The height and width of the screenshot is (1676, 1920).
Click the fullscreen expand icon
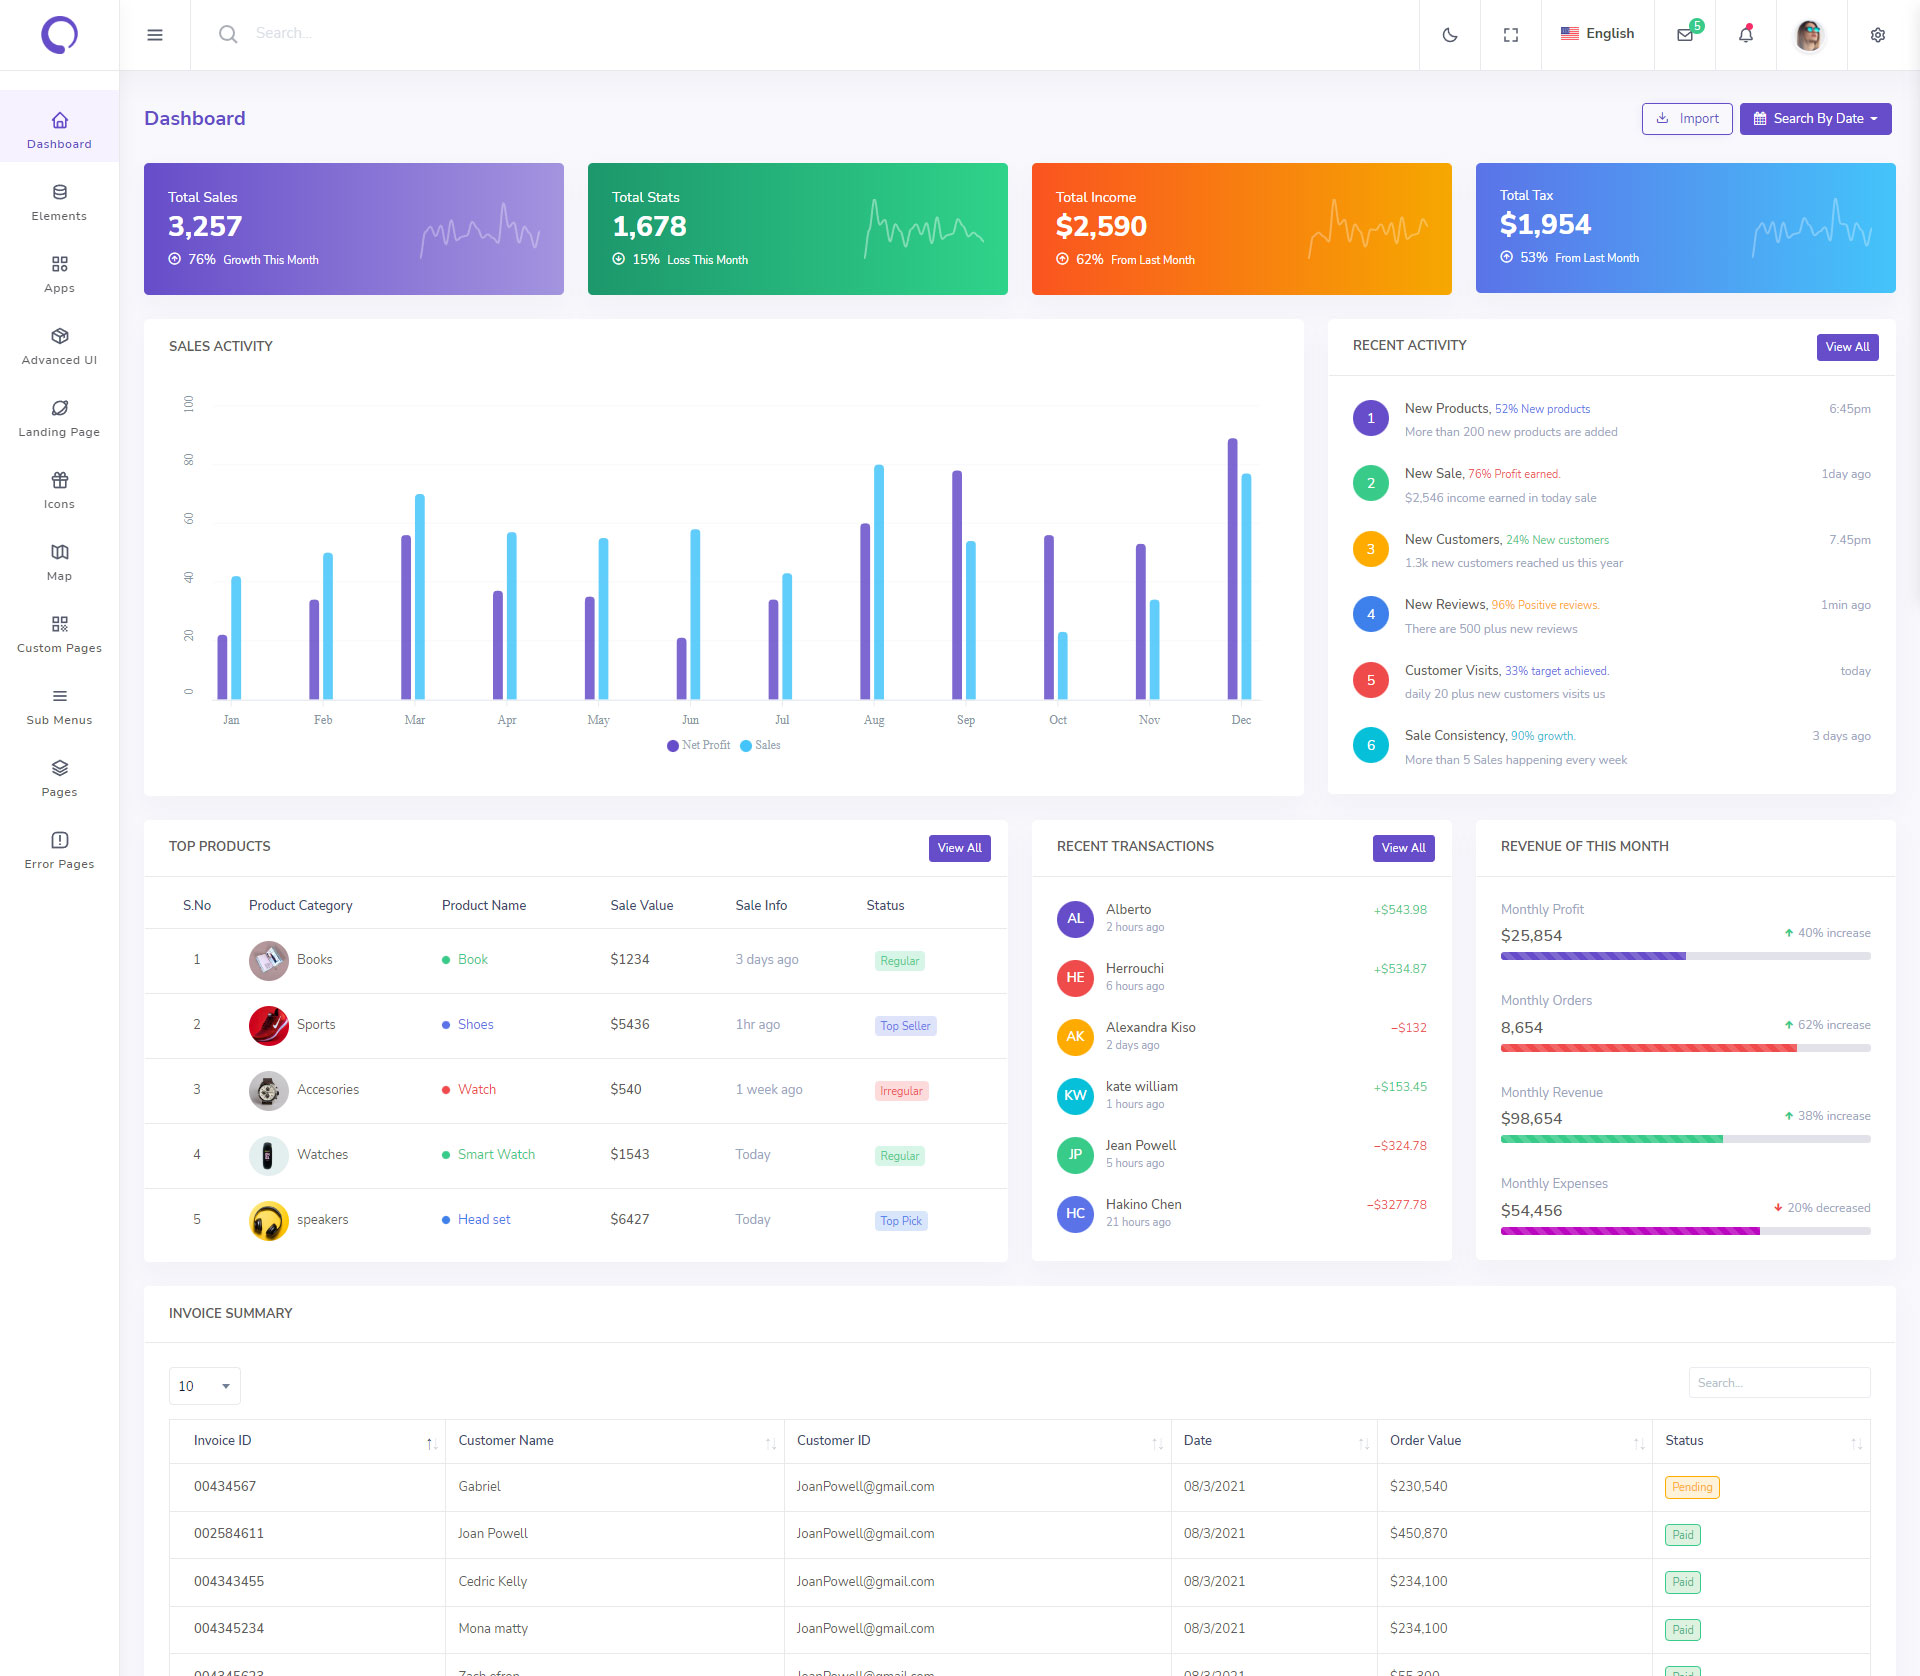tap(1511, 35)
